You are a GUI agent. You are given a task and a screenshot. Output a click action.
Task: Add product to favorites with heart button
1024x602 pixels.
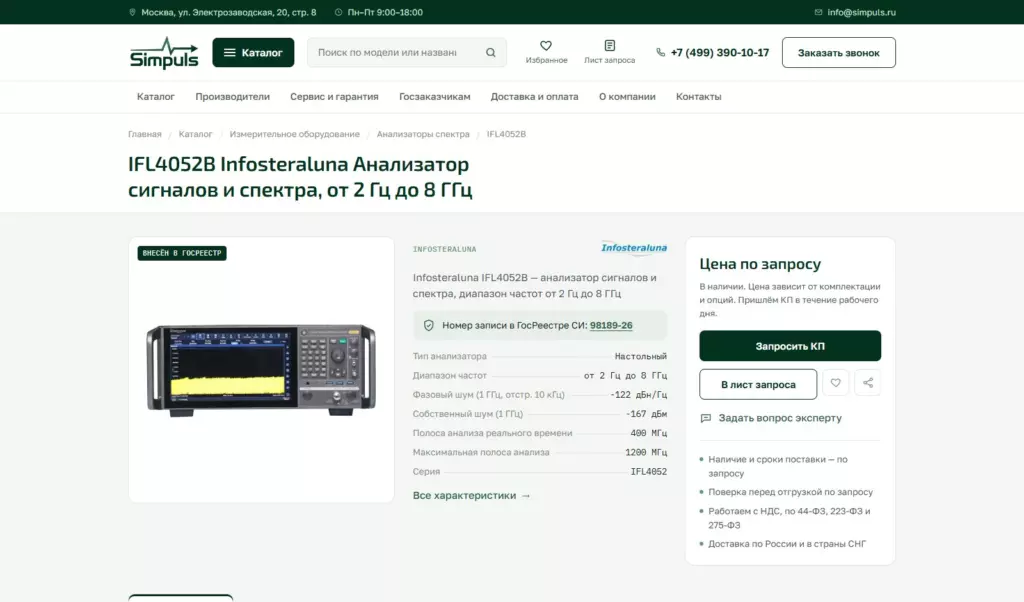pyautogui.click(x=835, y=383)
